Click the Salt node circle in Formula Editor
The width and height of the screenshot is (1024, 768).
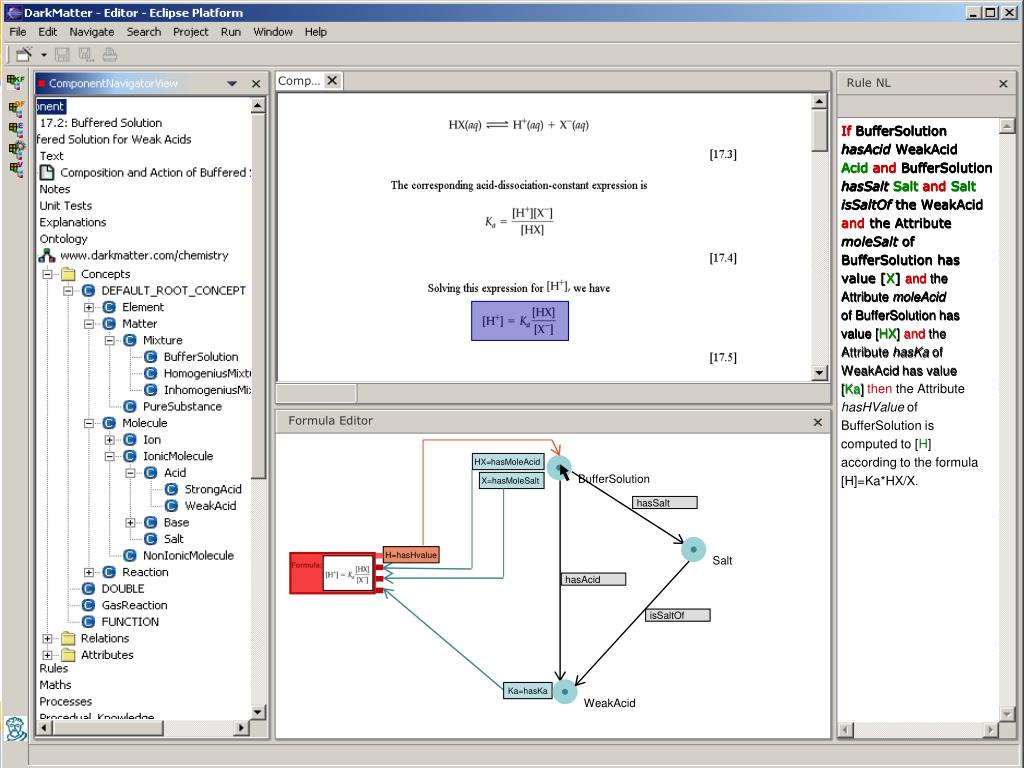pos(694,549)
